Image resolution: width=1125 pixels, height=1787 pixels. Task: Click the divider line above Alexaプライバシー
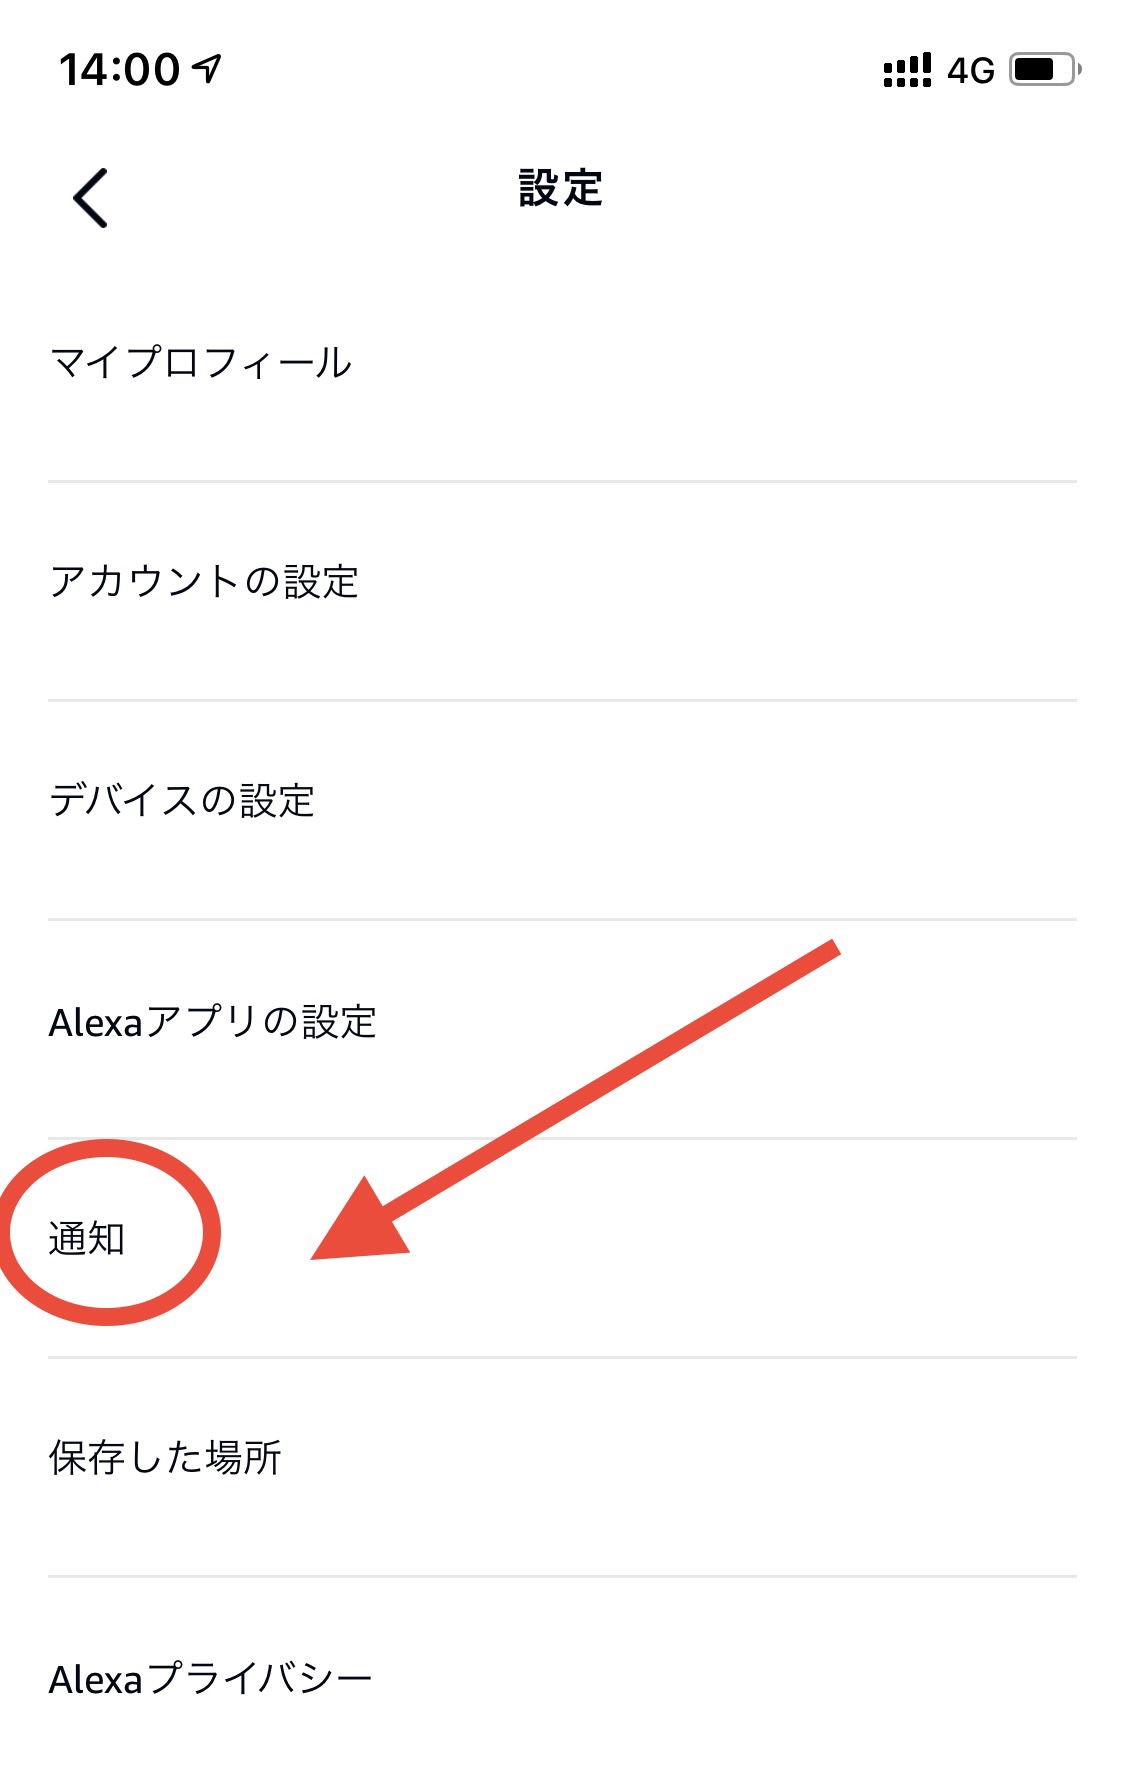click(x=562, y=1576)
